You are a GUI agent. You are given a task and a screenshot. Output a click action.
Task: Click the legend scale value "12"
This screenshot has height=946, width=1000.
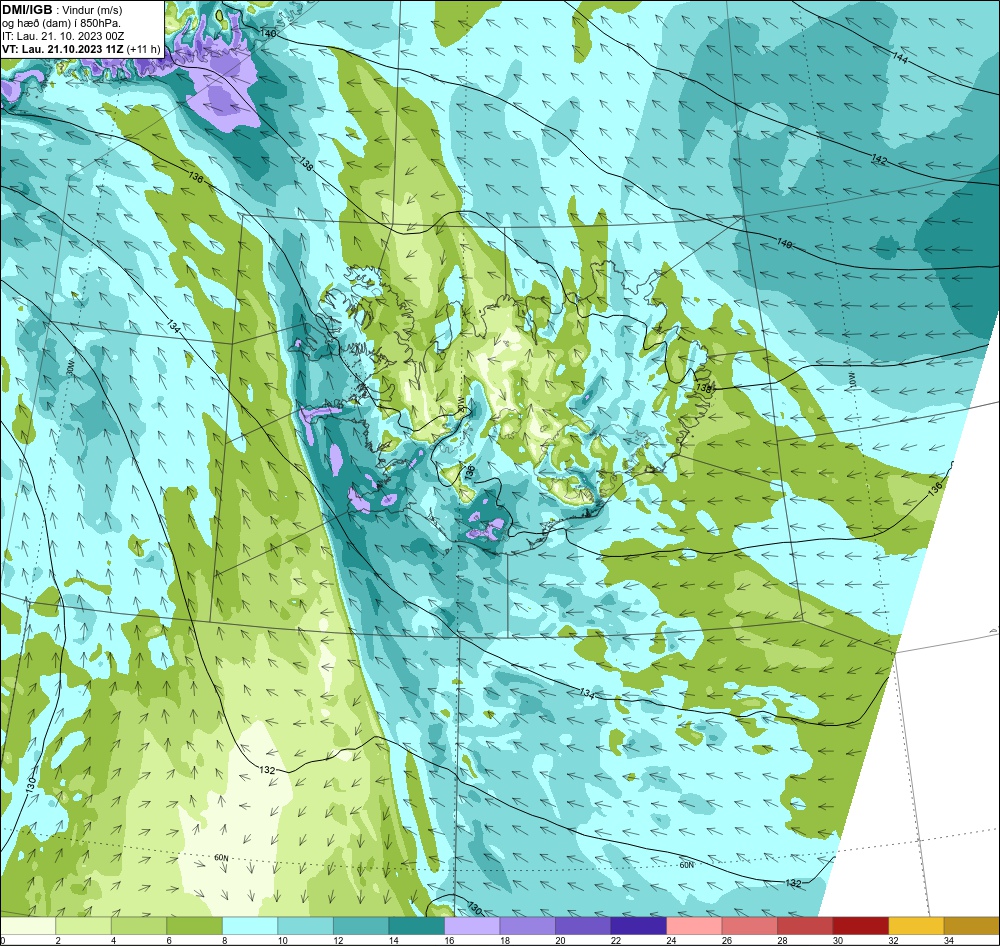click(338, 940)
